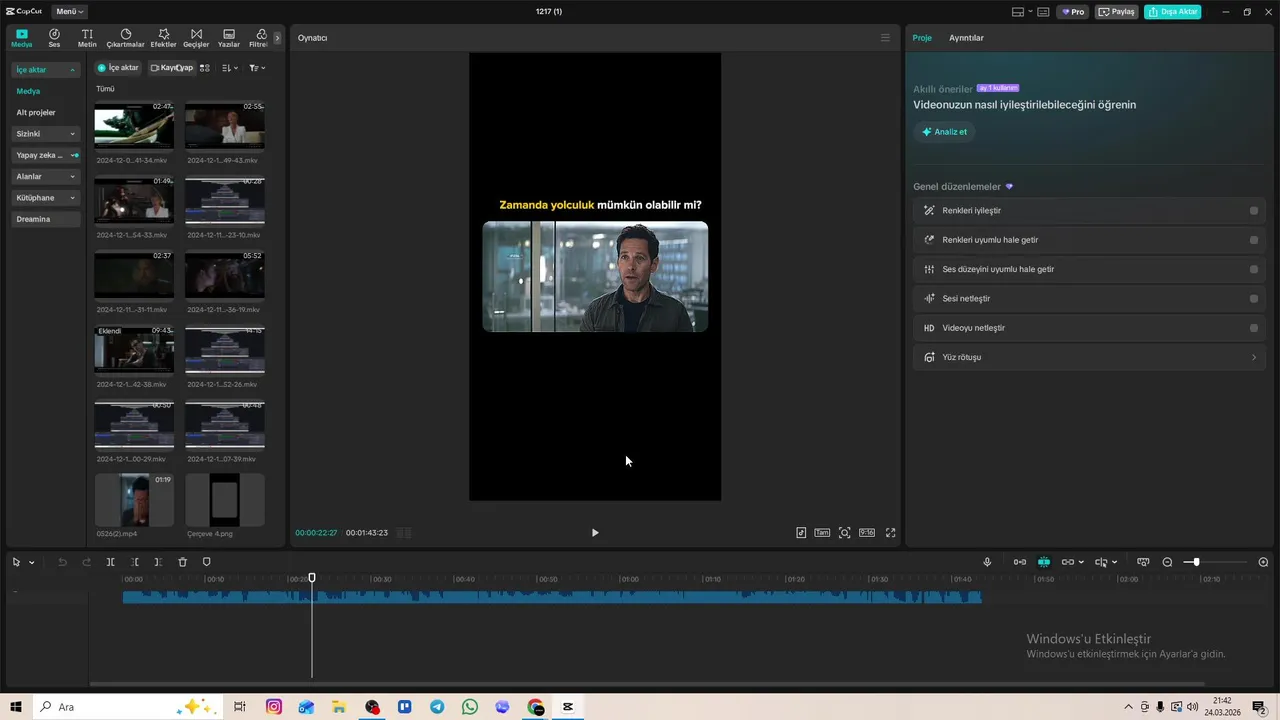Click the split clip tool

pyautogui.click(x=110, y=562)
